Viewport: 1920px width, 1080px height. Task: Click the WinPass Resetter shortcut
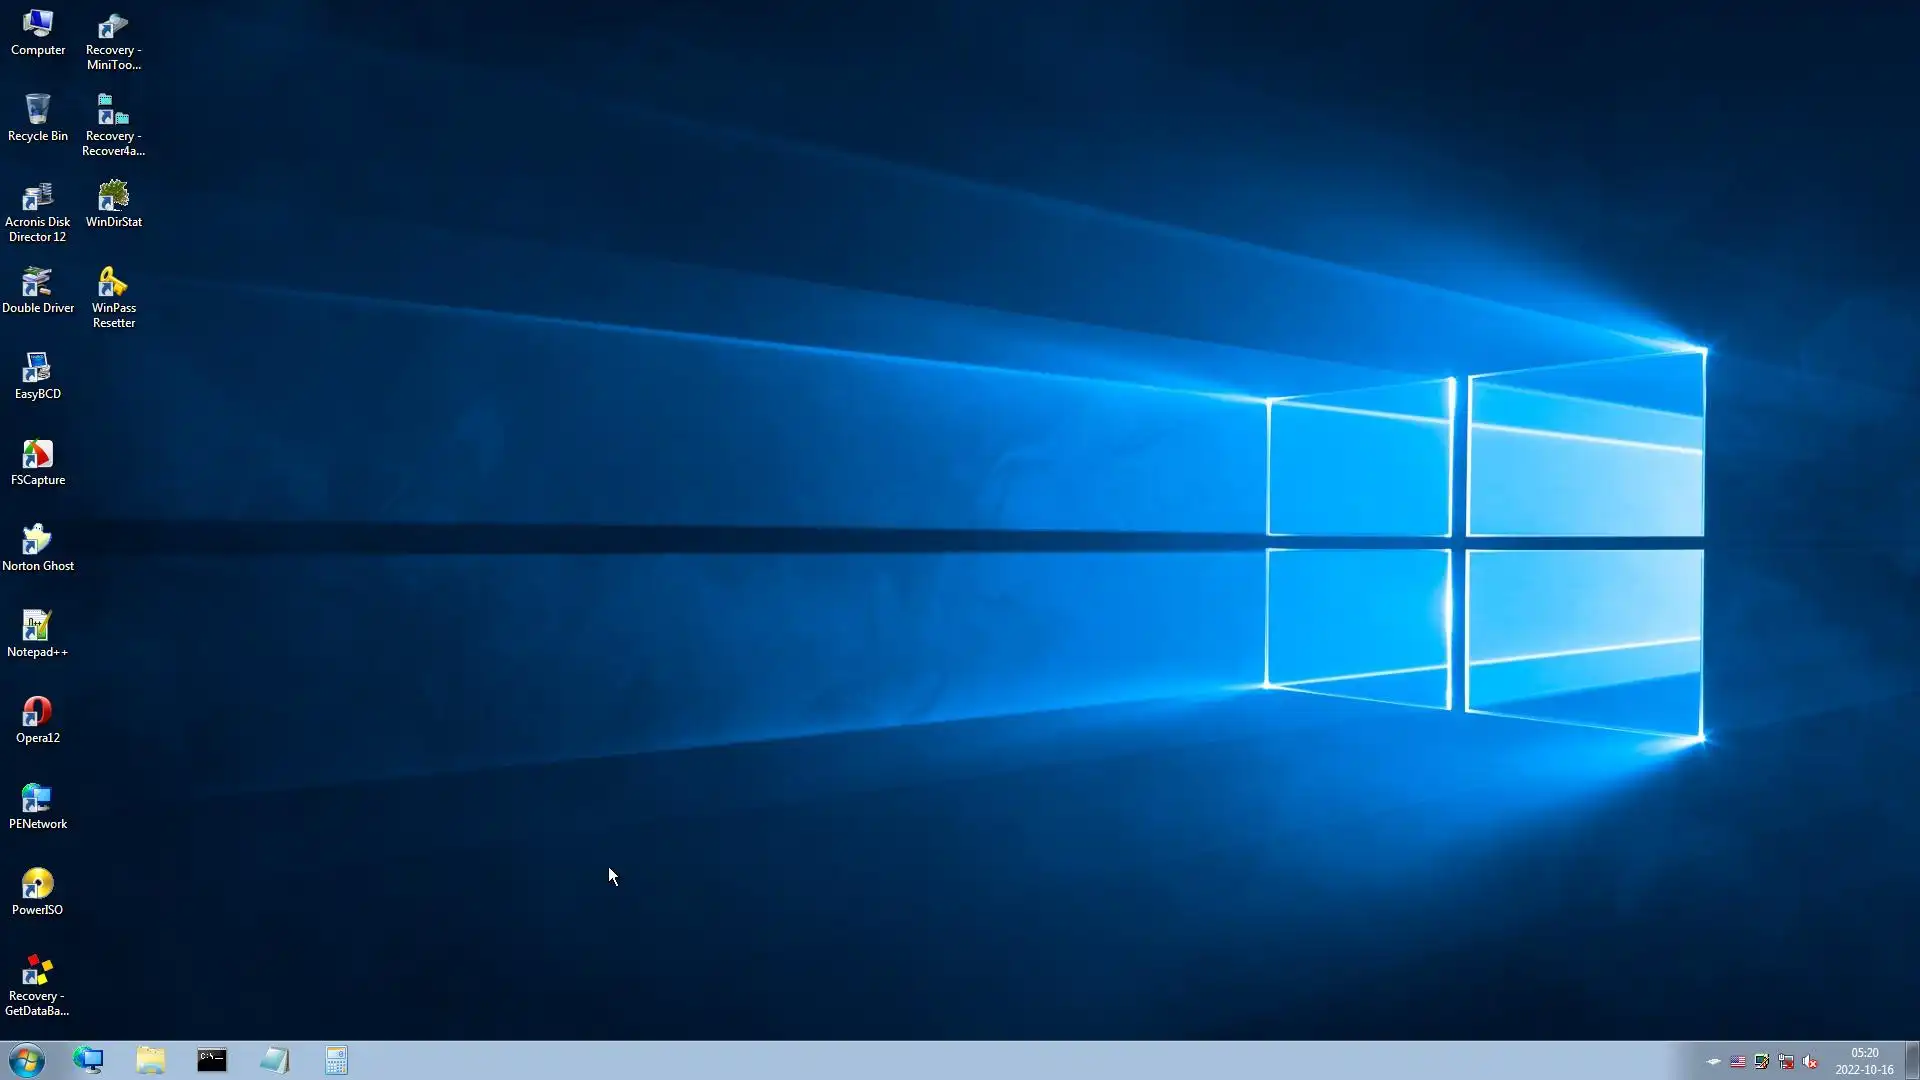(x=113, y=296)
